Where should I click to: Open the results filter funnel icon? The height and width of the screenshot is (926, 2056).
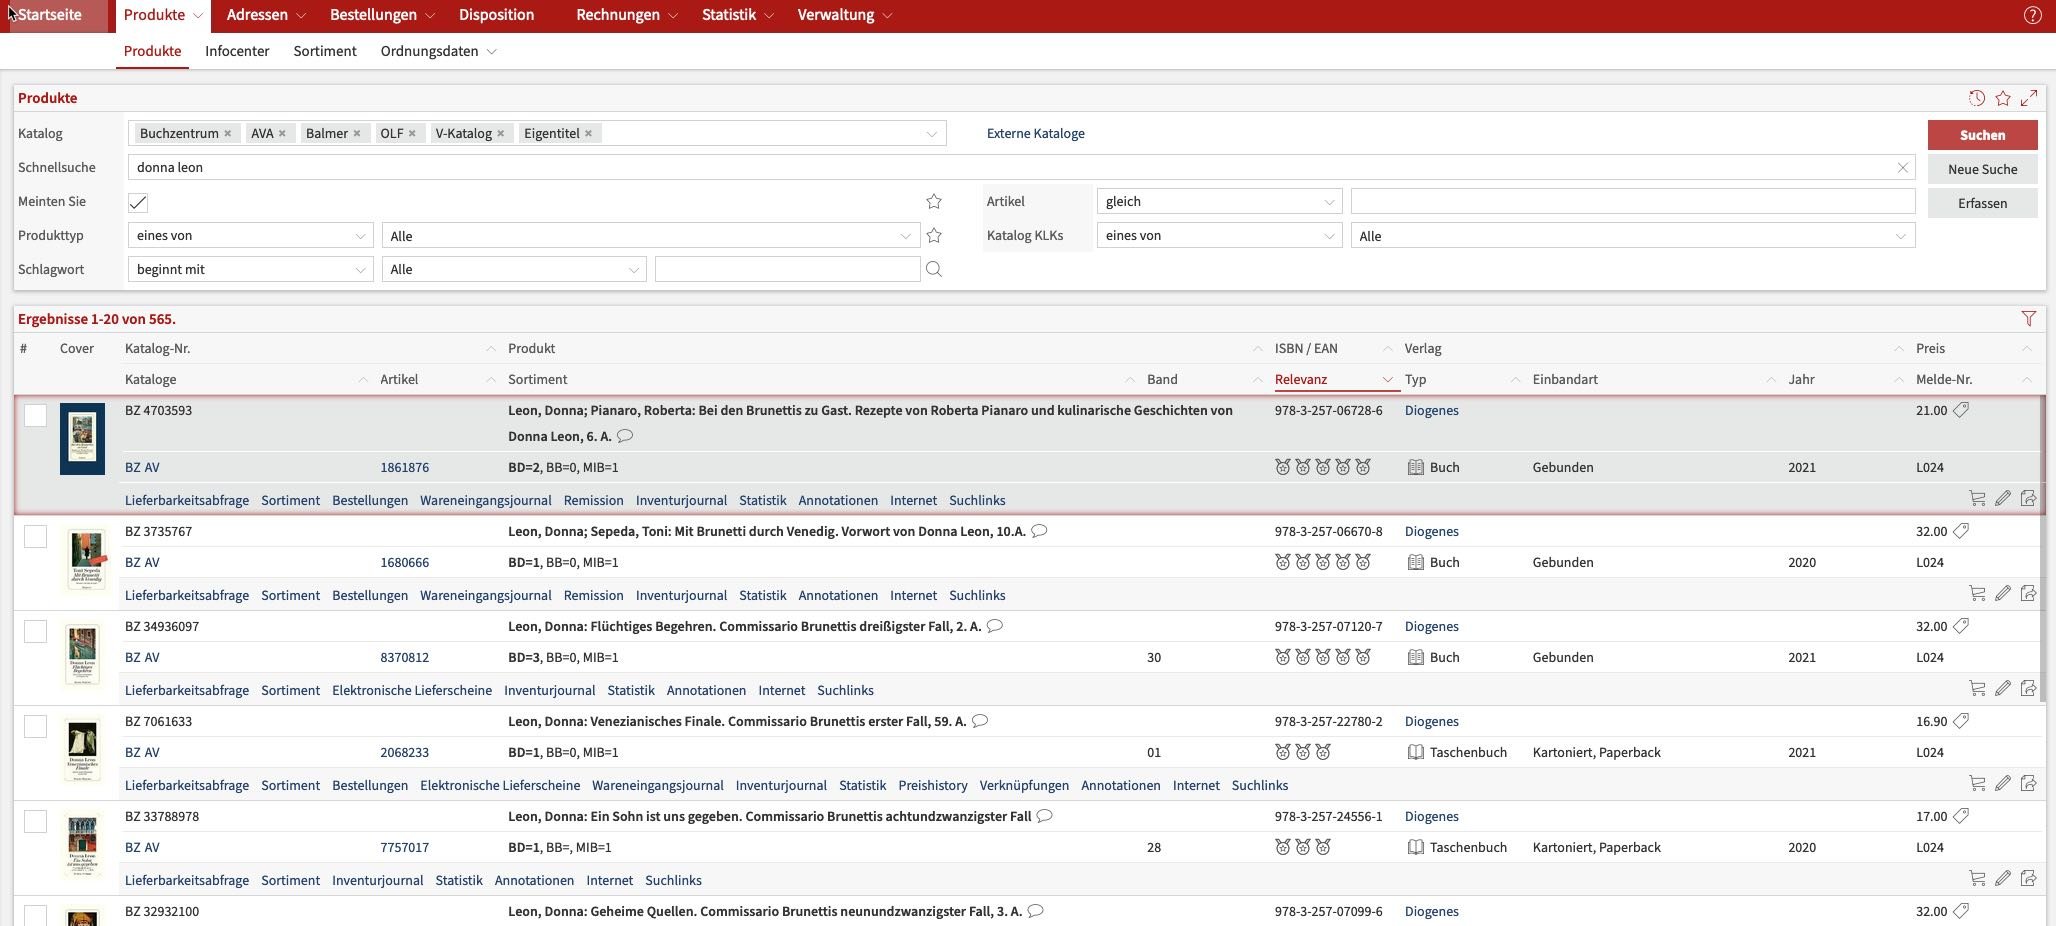tap(2028, 319)
